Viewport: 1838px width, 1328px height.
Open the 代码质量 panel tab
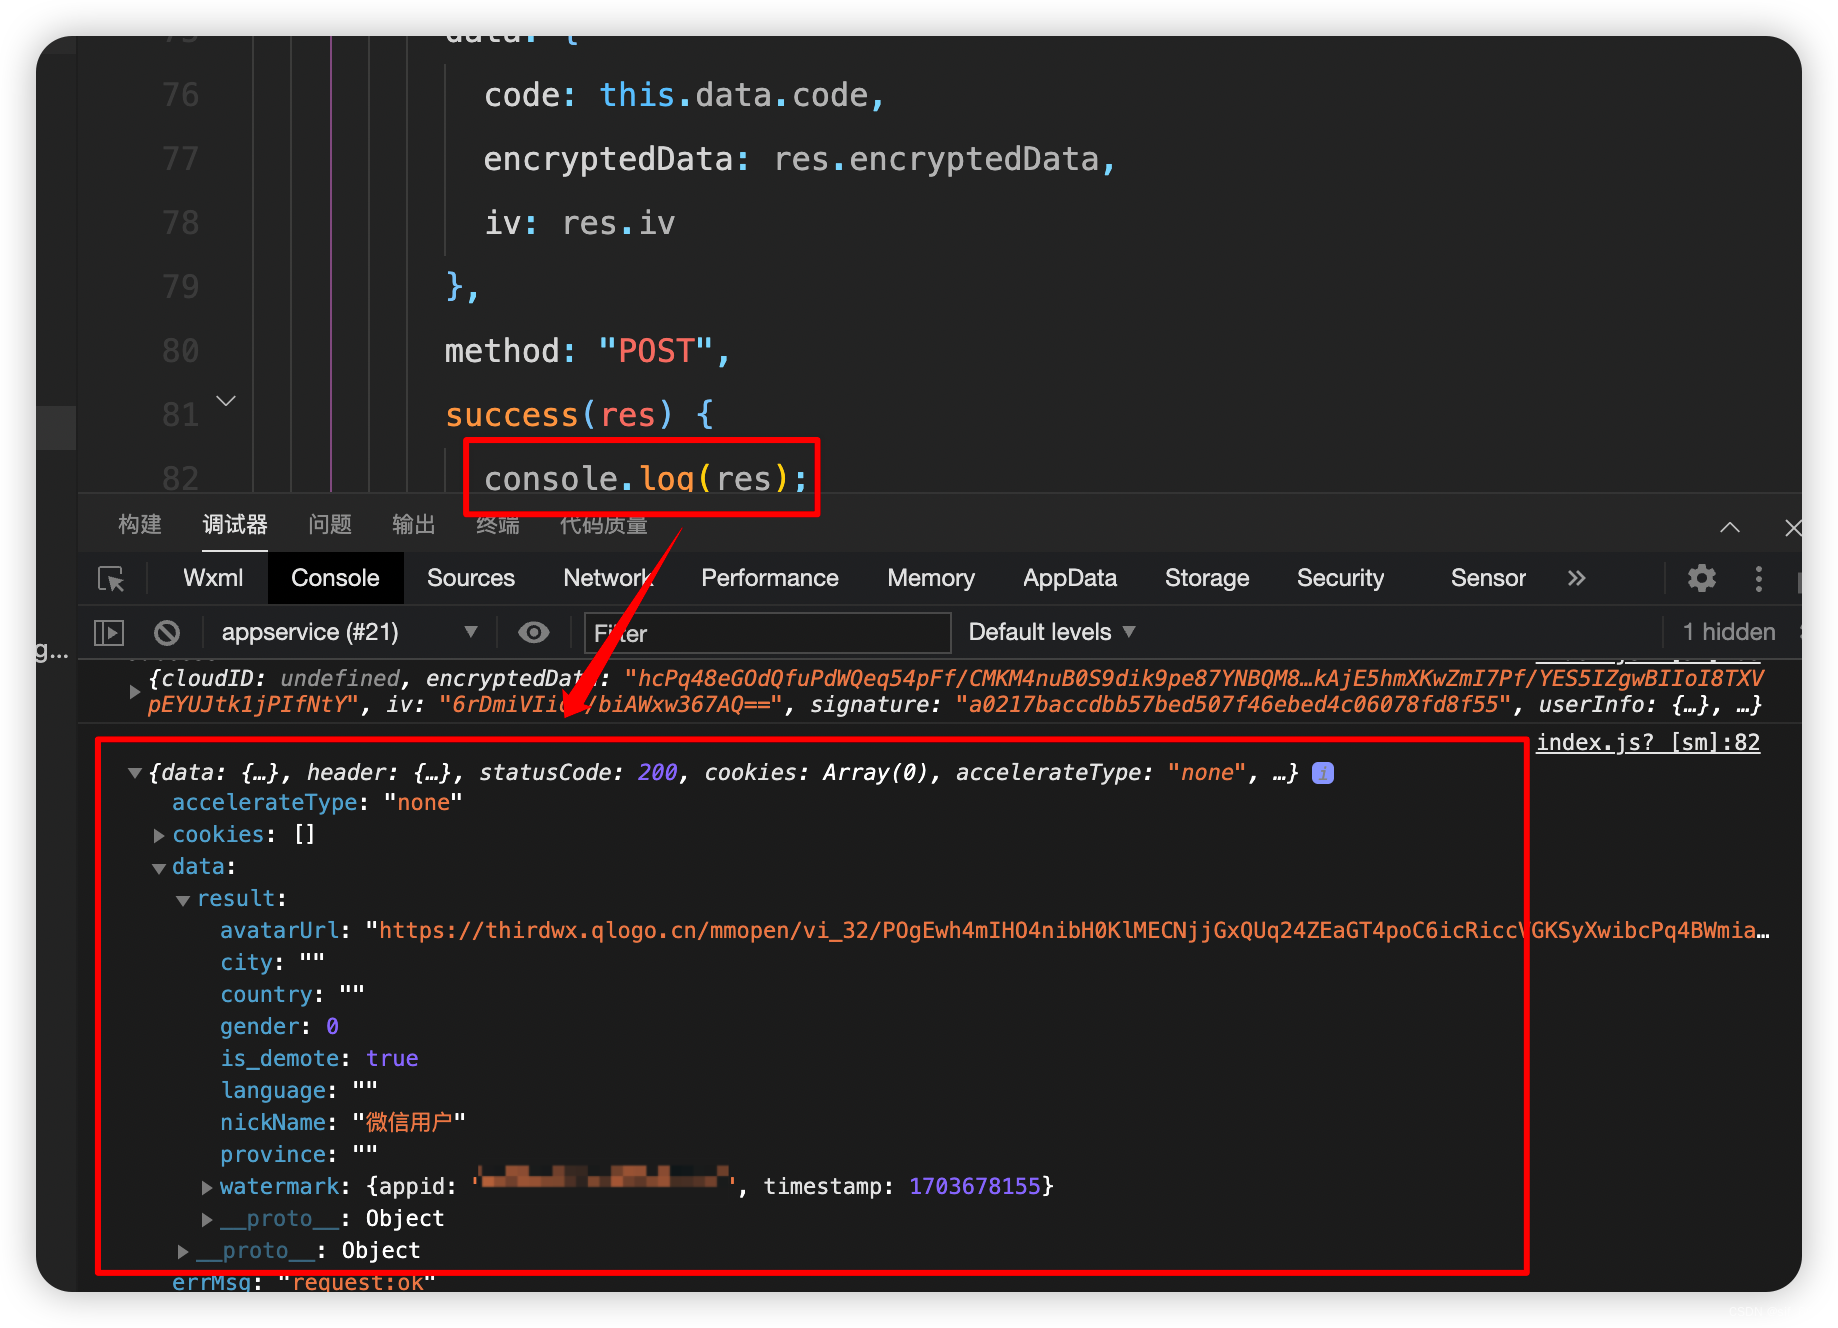604,525
